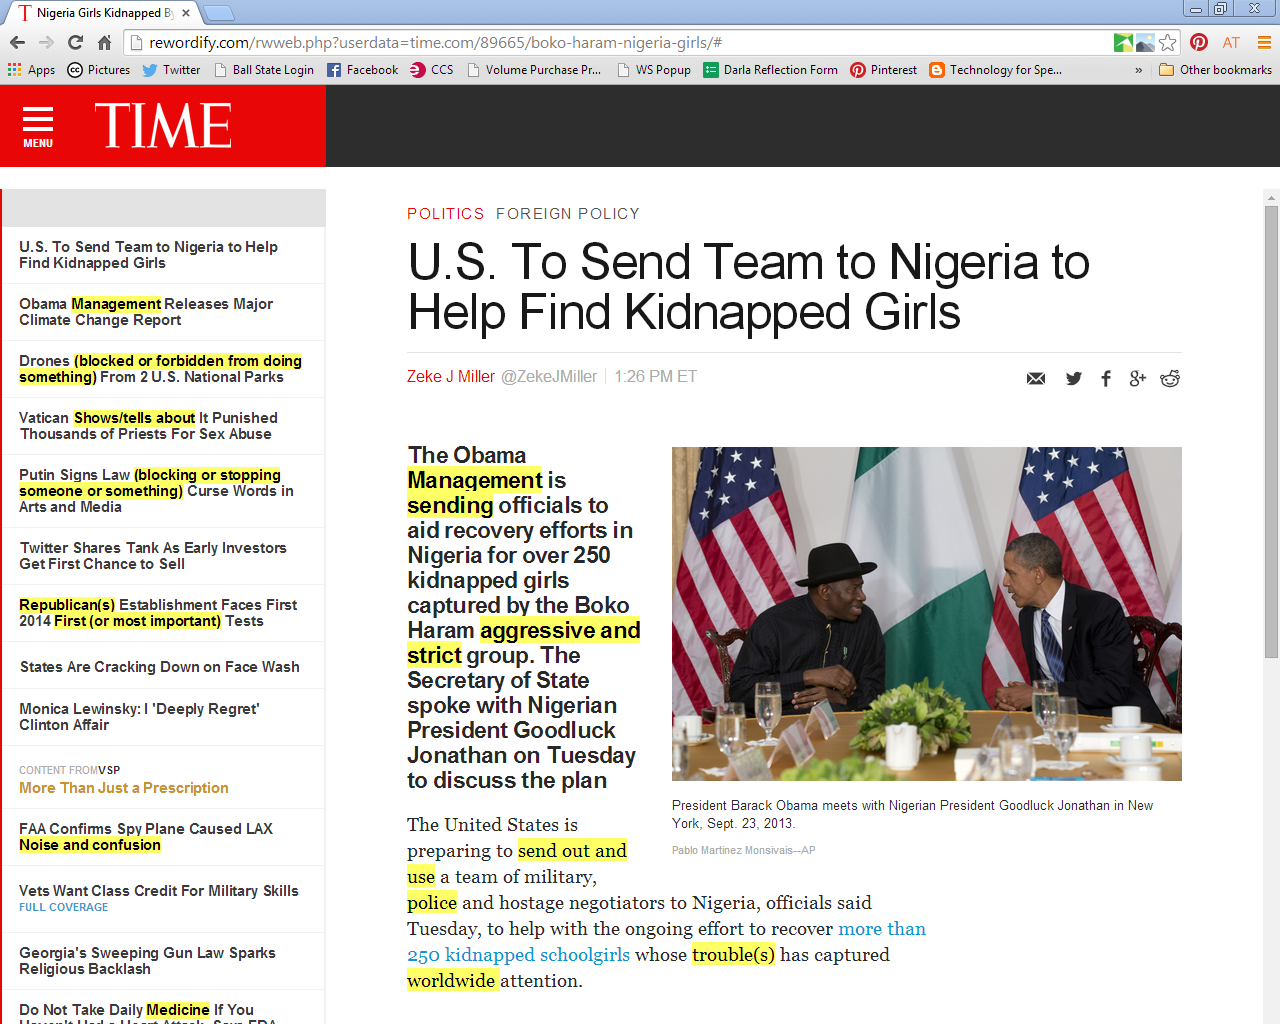Image resolution: width=1280 pixels, height=1024 pixels.
Task: Open 'Vets Want Class Credit For Military Skills'
Action: tap(159, 891)
